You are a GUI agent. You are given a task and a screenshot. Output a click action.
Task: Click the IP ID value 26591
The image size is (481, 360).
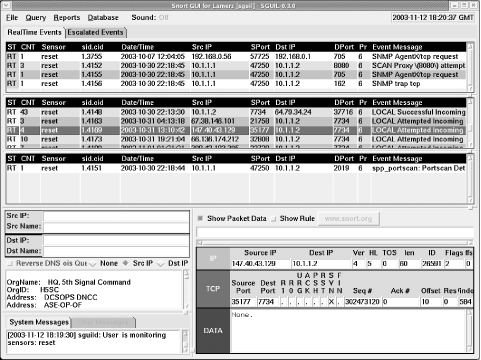tap(432, 264)
